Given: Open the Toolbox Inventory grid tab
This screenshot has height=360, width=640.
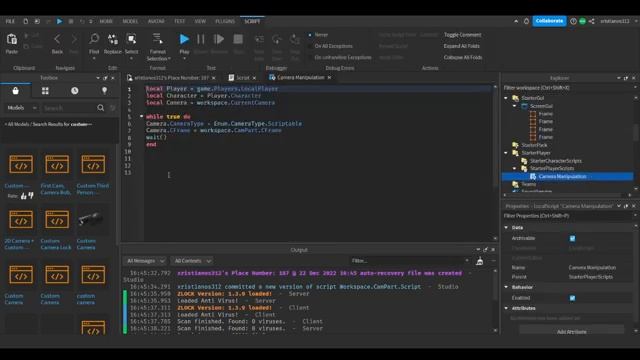Looking at the screenshot, I should click(x=45, y=91).
